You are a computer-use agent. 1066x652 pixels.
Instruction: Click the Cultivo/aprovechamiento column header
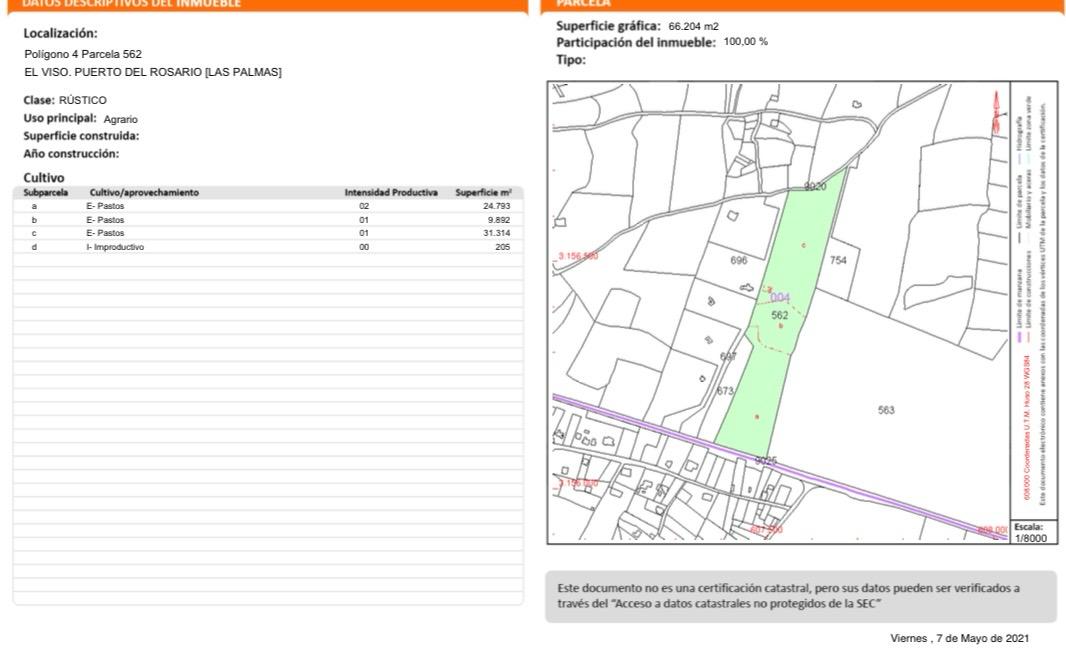(x=144, y=192)
